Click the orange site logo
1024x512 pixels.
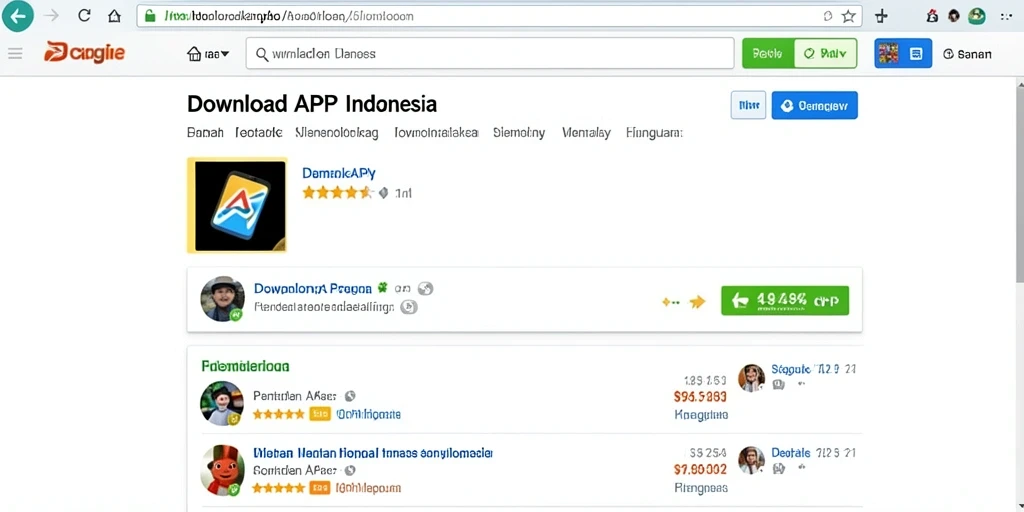point(84,53)
